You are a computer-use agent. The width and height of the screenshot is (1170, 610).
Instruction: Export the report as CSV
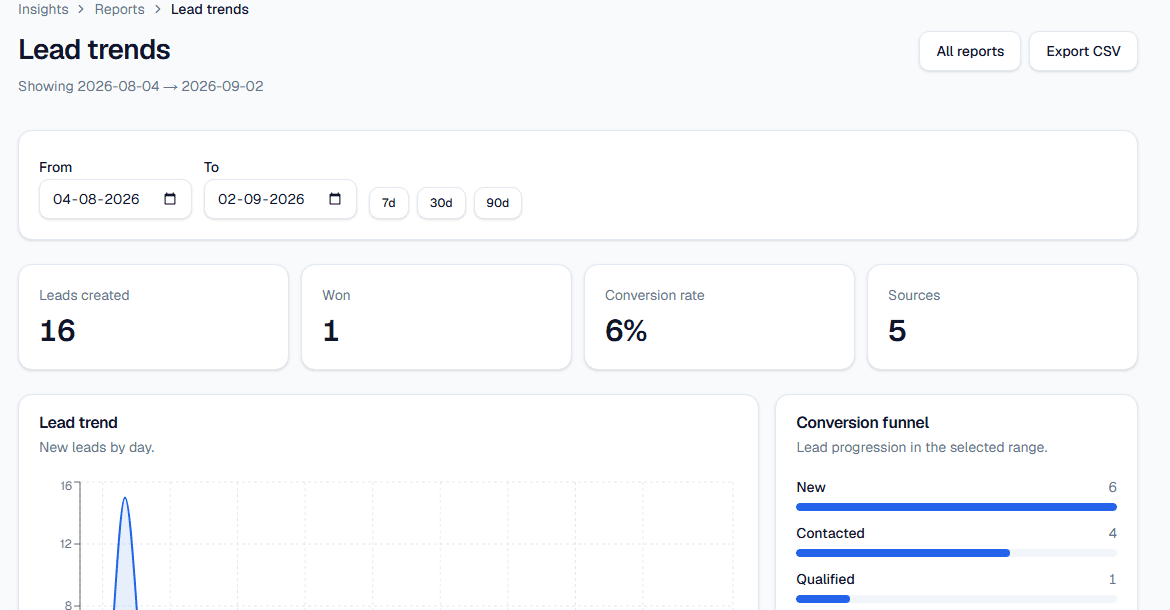click(x=1083, y=51)
